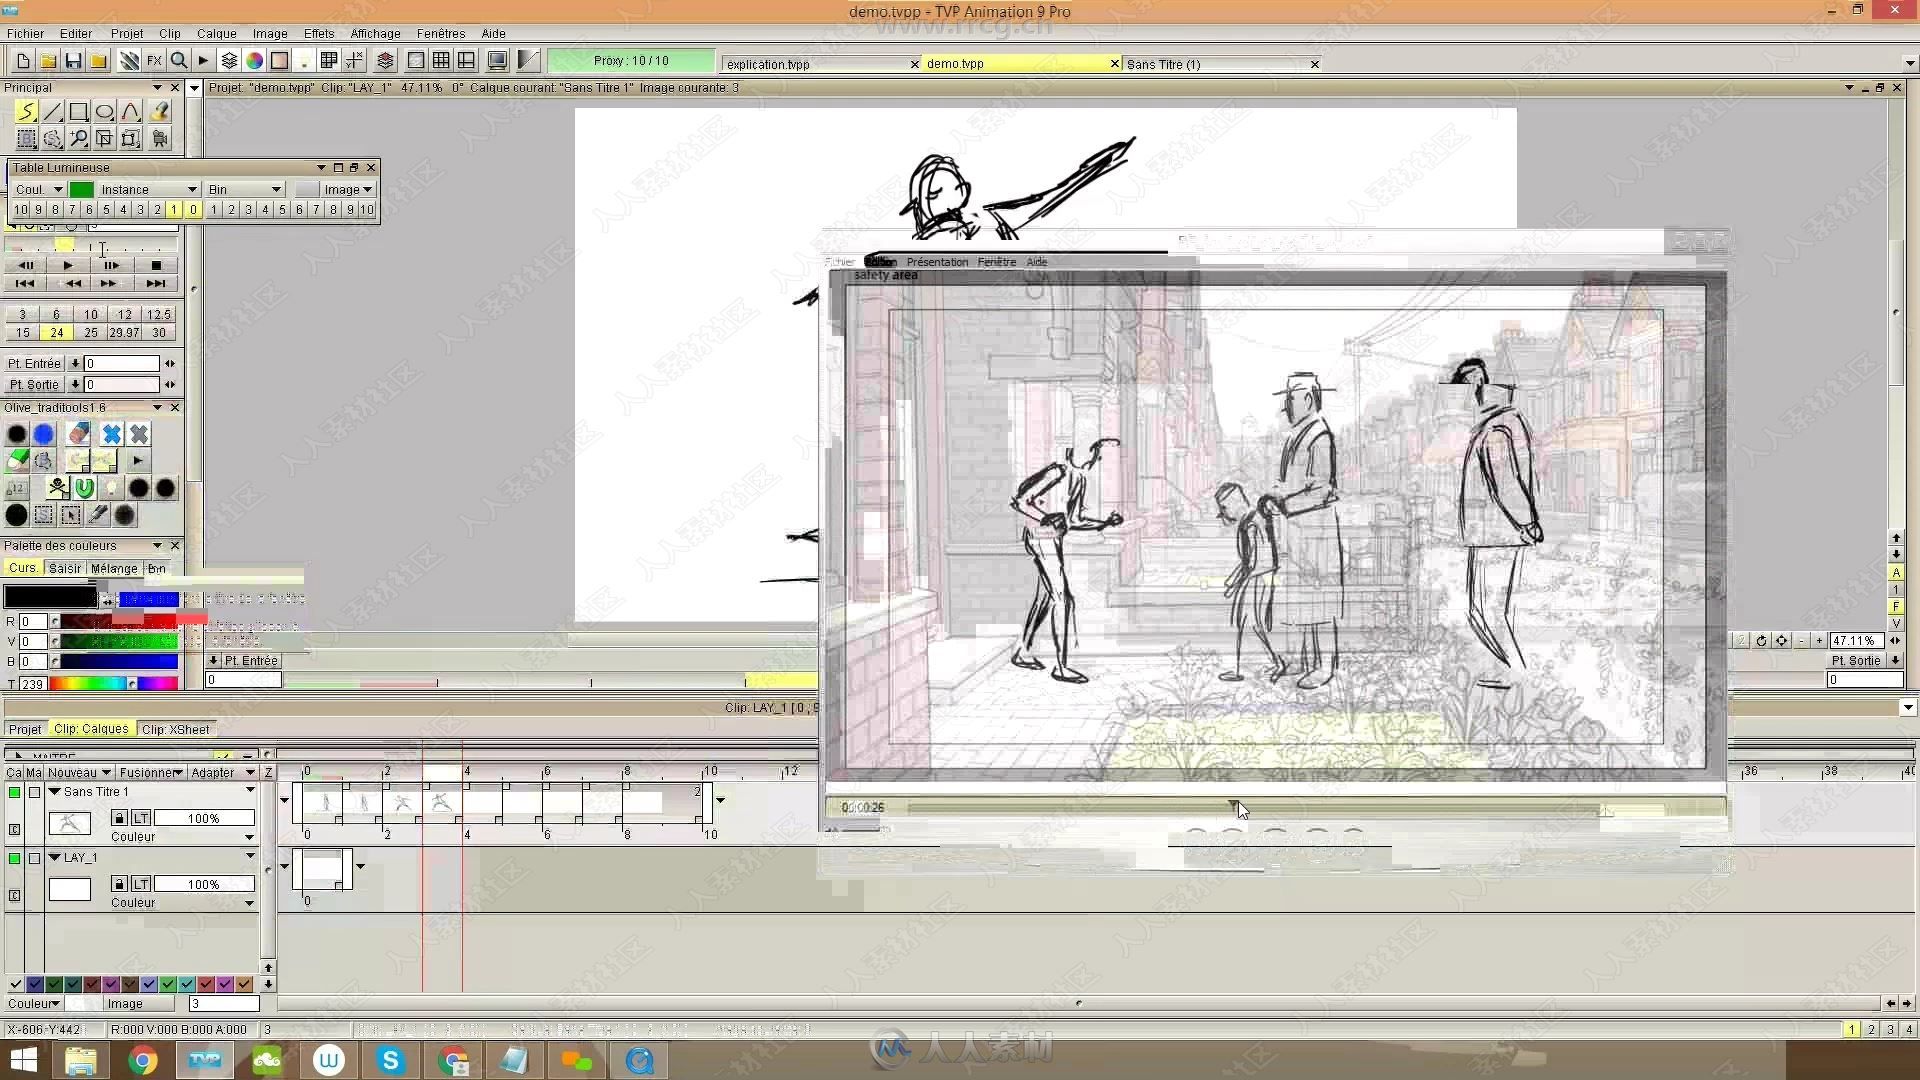Screen dimensions: 1920x1080
Task: Stop playback with the stop button
Action: tap(156, 265)
